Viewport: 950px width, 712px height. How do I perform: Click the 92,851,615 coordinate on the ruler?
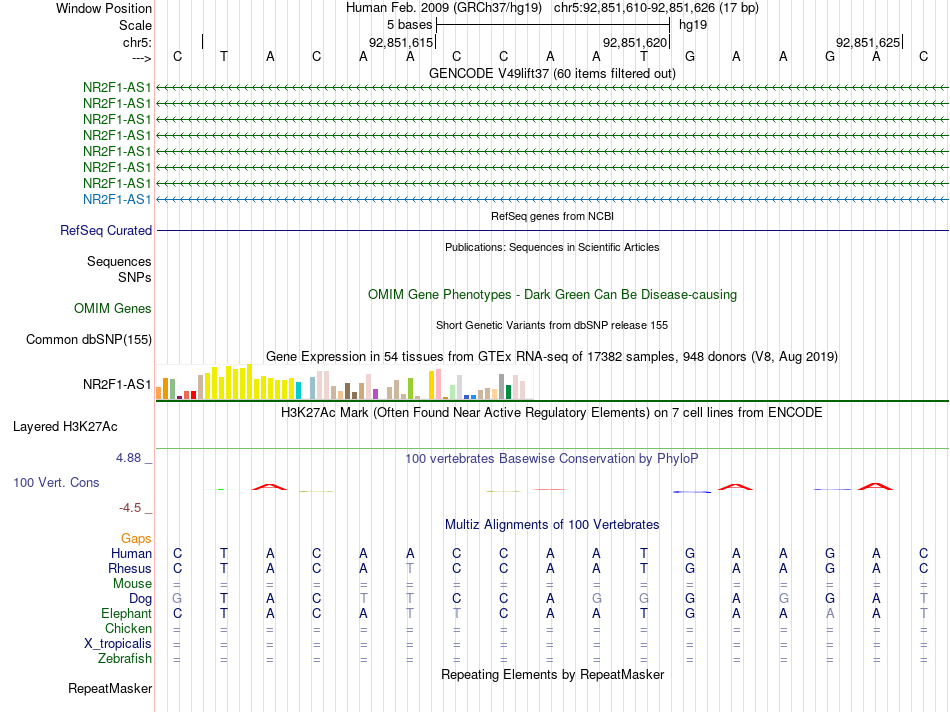[x=401, y=42]
